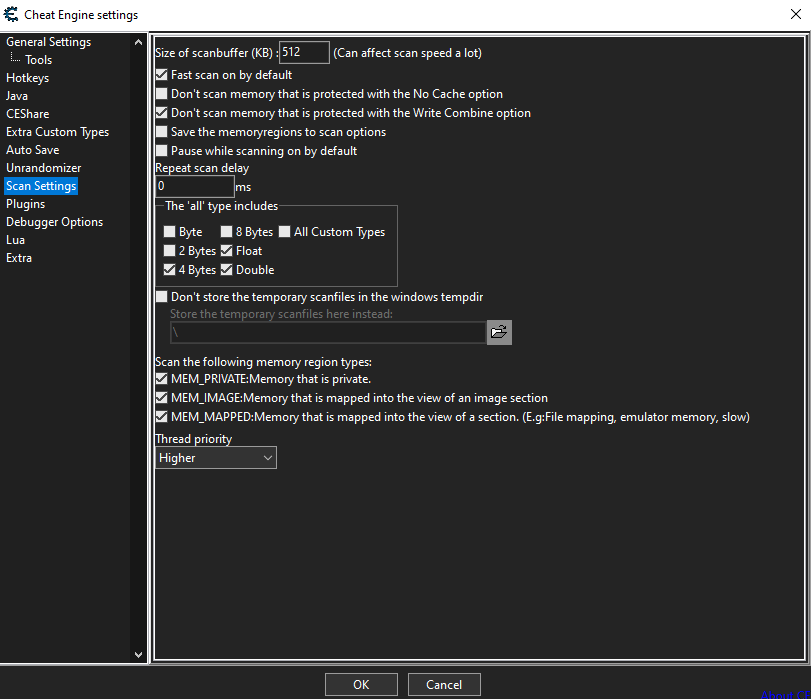Screen dimensions: 811x699
Task: Open Extra Custom Types settings page
Action: 57,132
